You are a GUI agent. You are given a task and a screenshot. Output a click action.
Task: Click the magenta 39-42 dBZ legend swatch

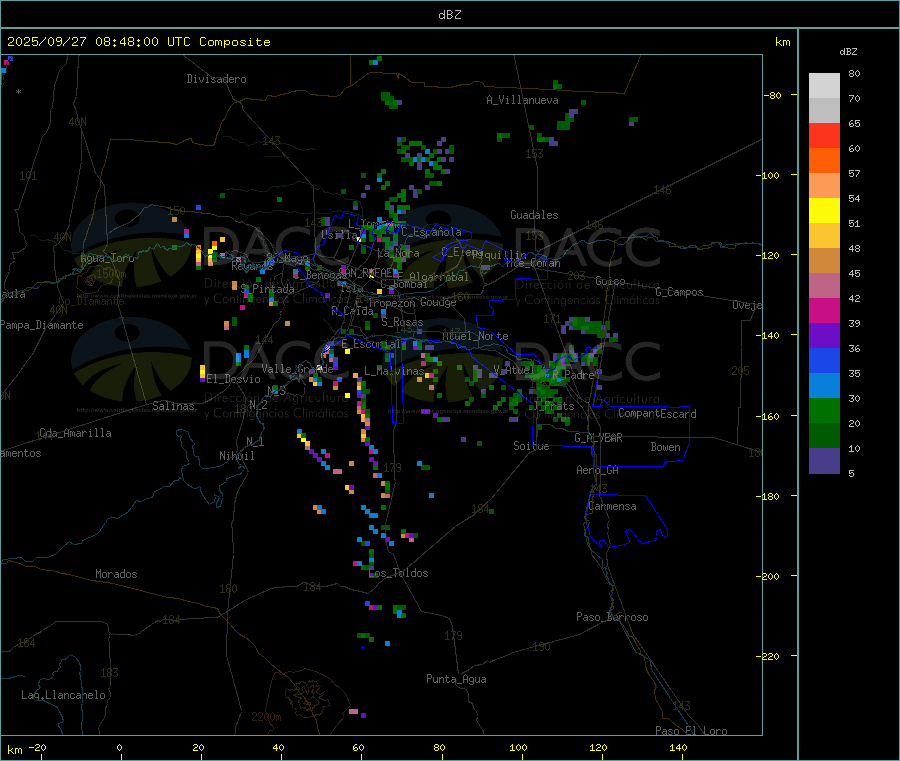pos(824,310)
